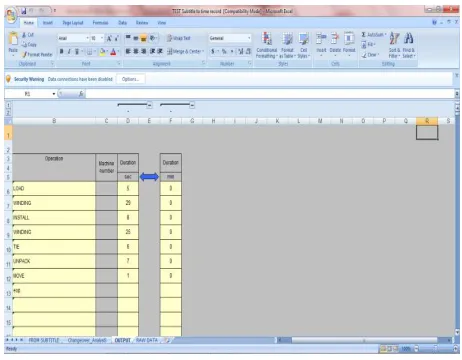
Task: Click the LOAD operation cell
Action: click(54, 189)
